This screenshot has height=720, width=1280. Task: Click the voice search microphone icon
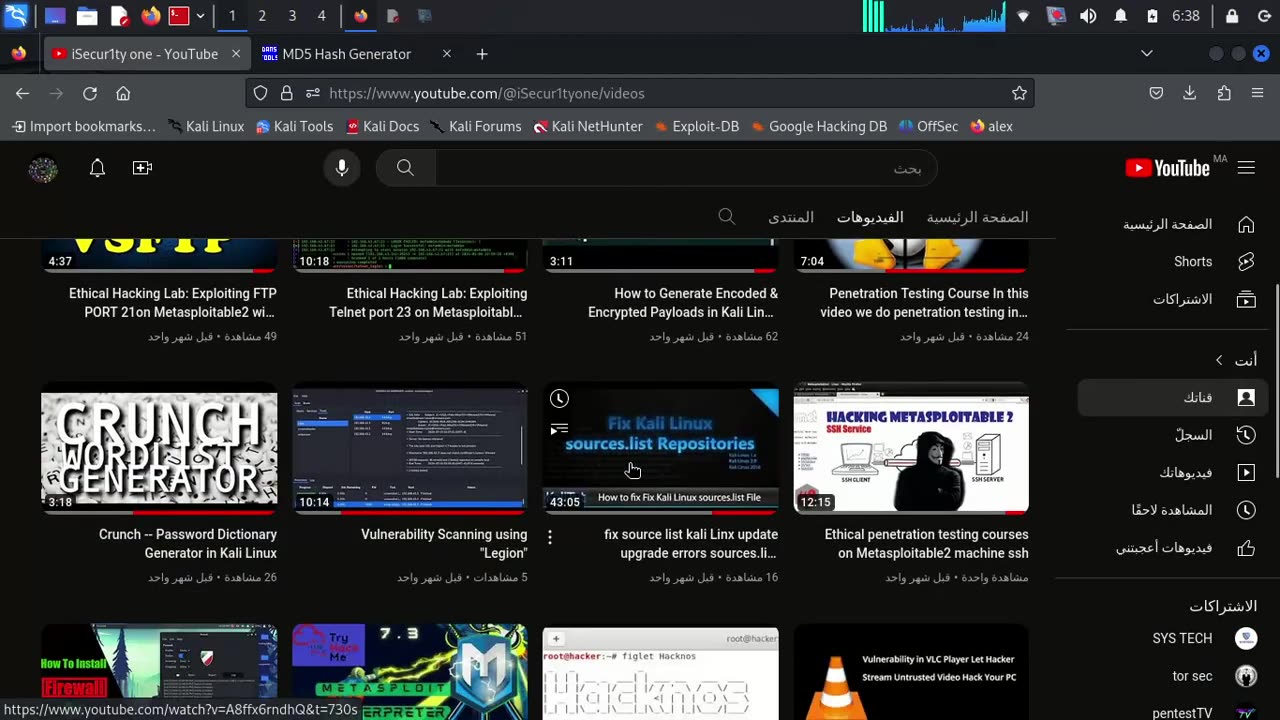point(342,168)
